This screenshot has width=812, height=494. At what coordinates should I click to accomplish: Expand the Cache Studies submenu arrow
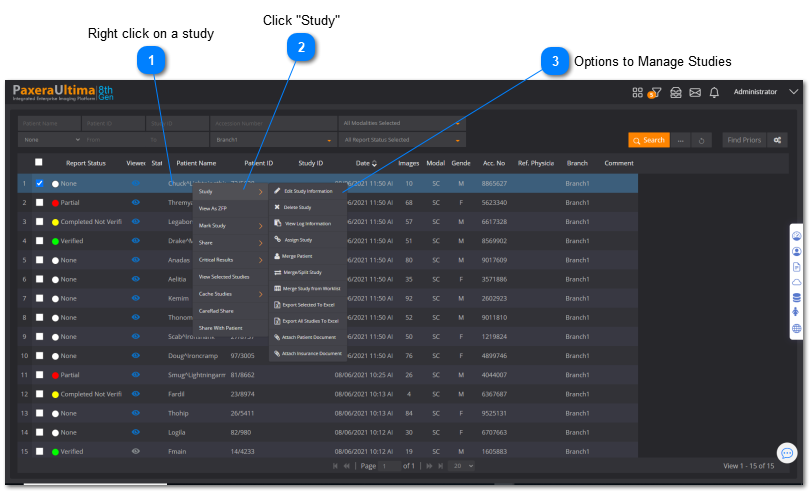[x=260, y=294]
